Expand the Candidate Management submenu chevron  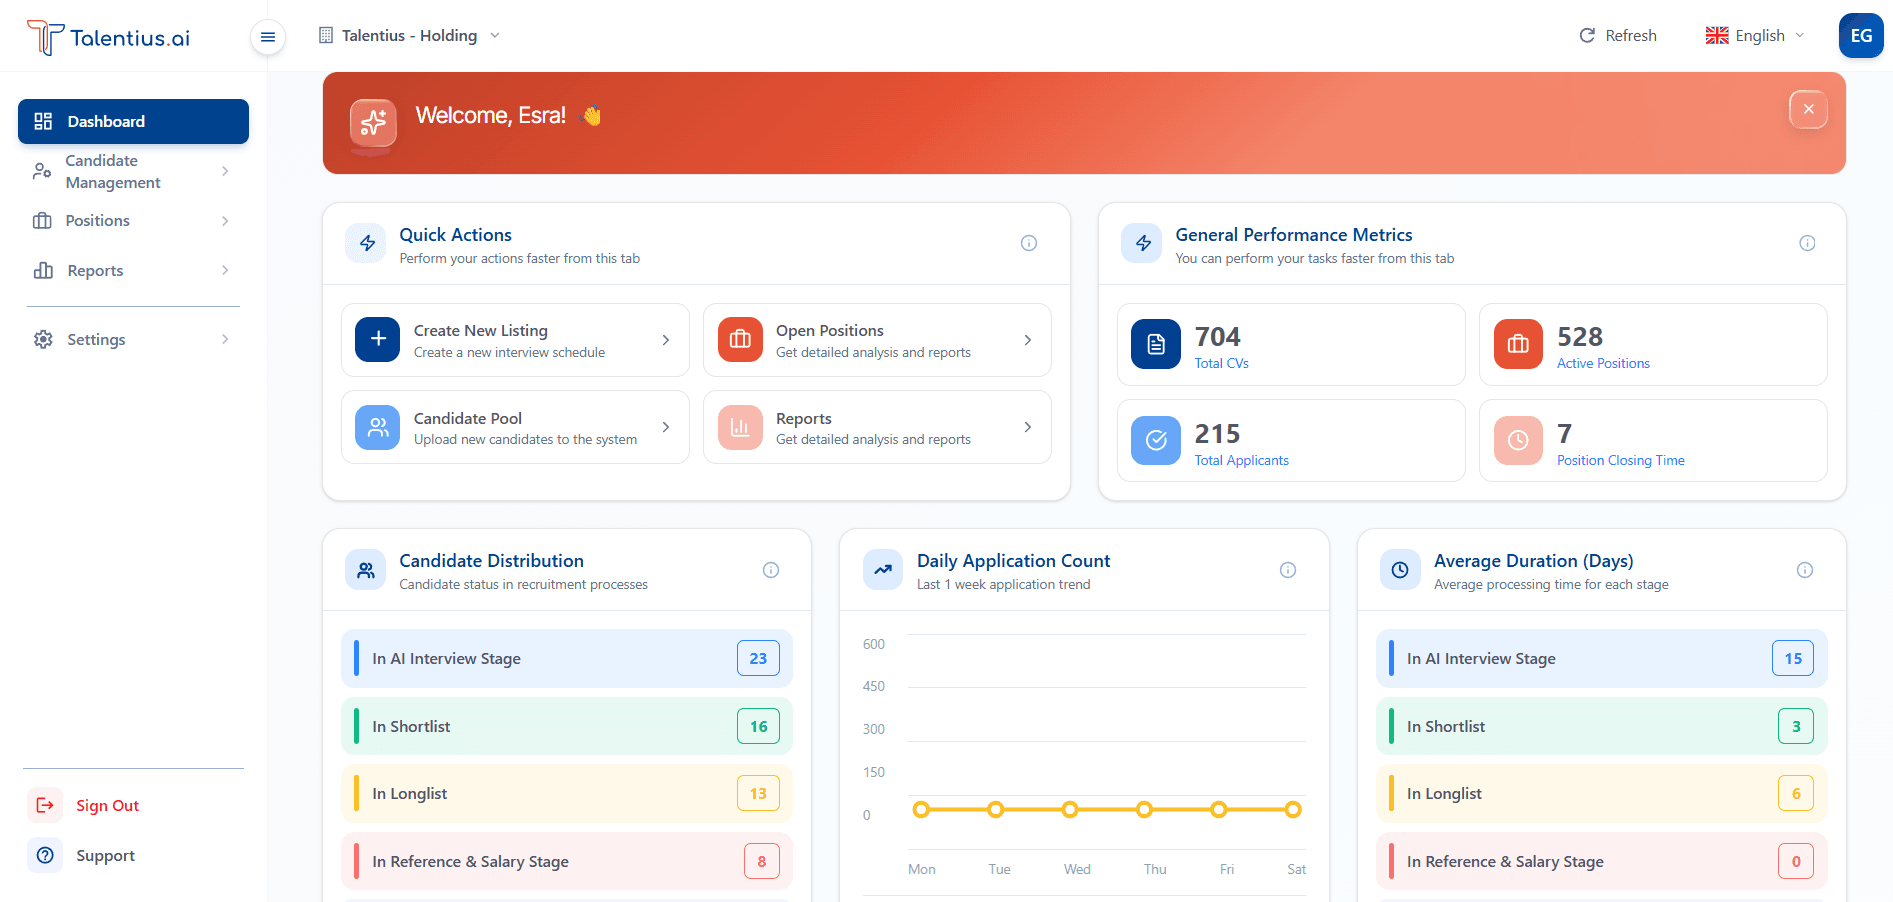225,171
